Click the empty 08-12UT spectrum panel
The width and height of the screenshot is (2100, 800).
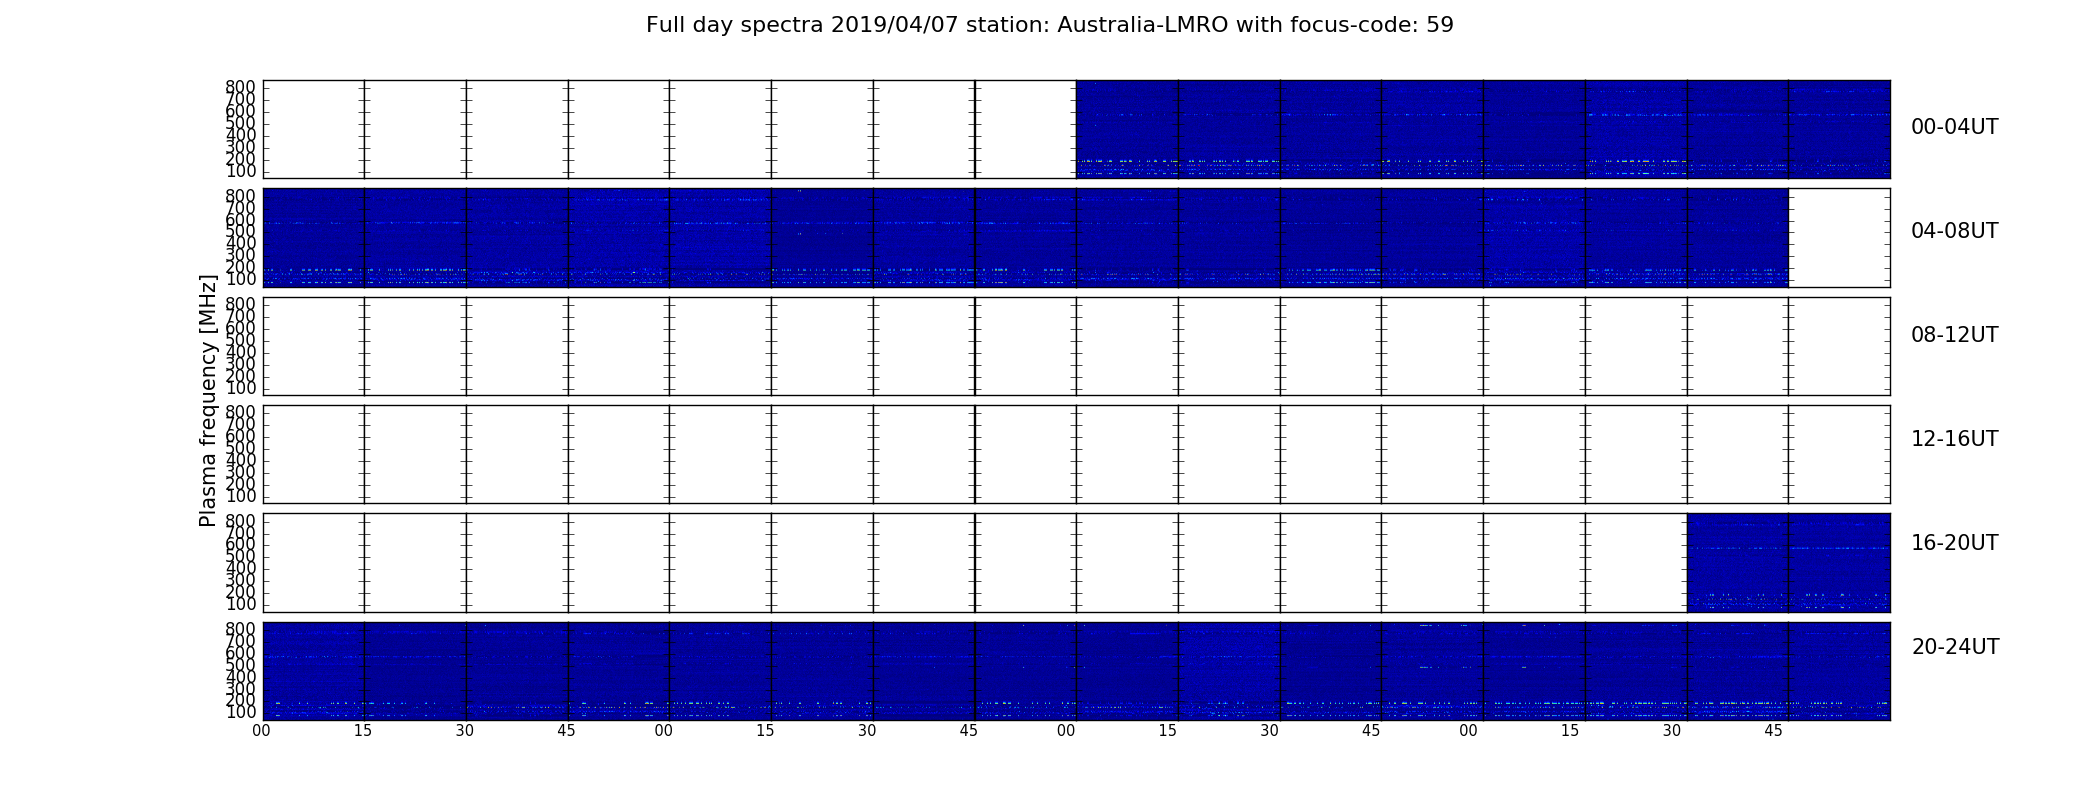tap(1076, 346)
